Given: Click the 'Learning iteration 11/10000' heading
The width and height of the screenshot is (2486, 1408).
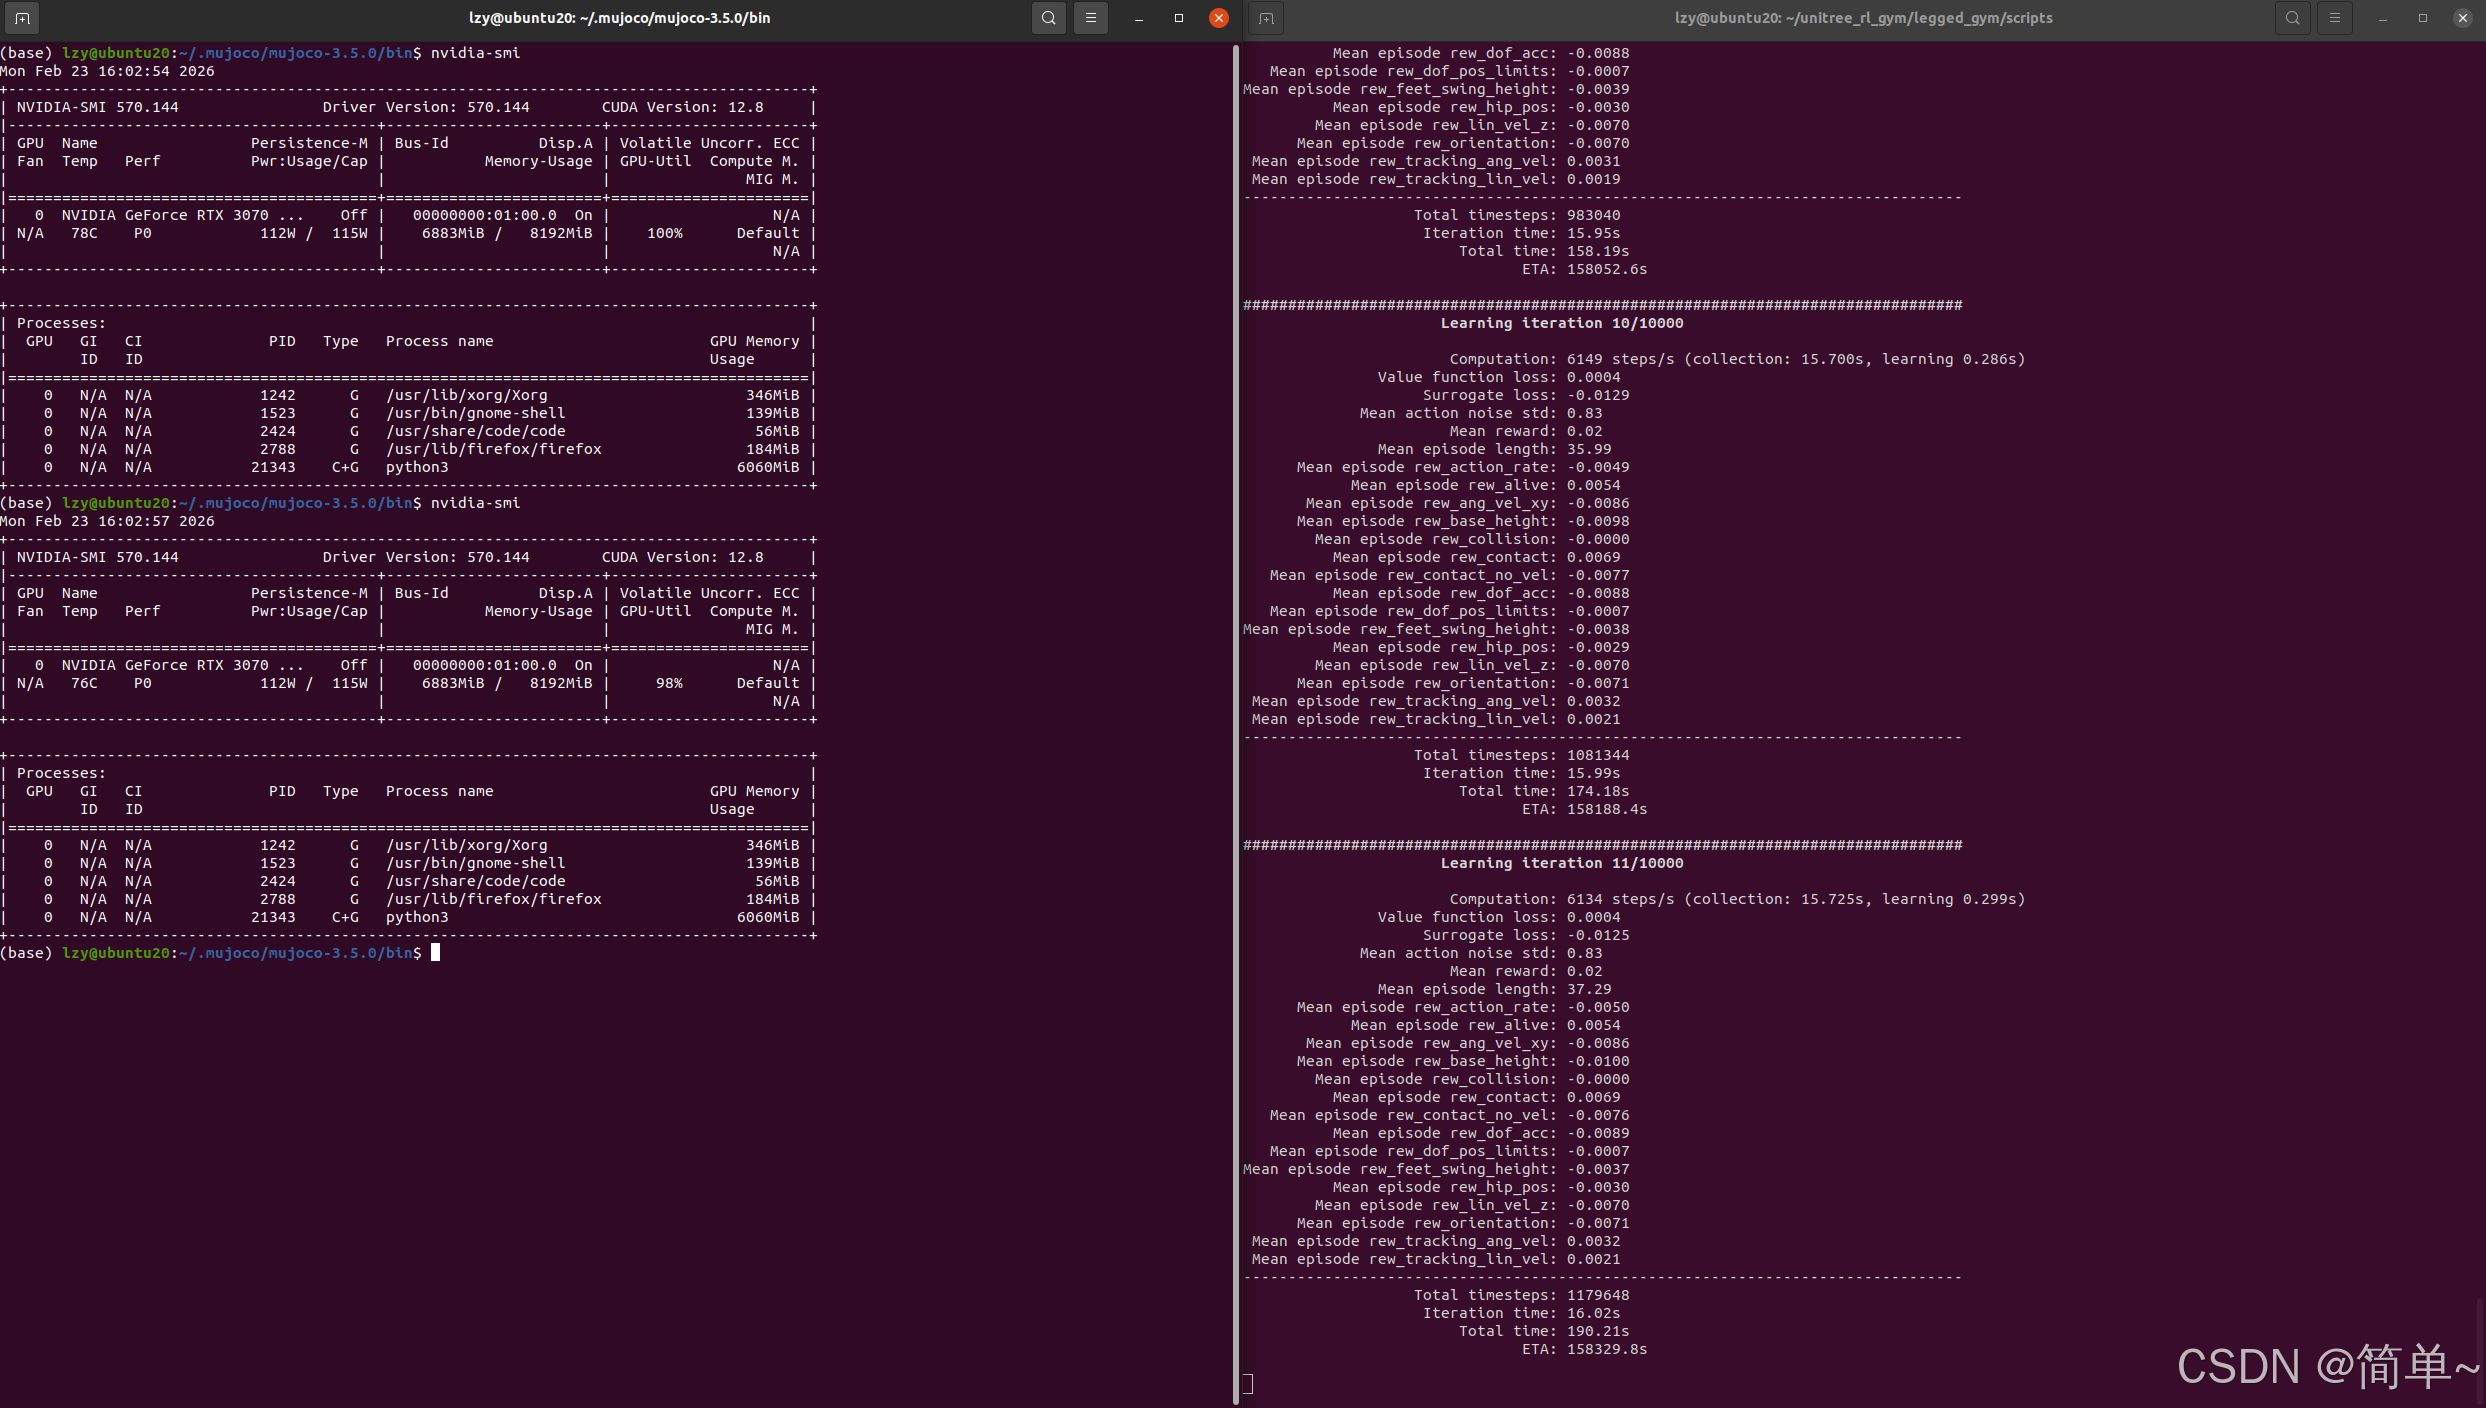Looking at the screenshot, I should tap(1561, 863).
